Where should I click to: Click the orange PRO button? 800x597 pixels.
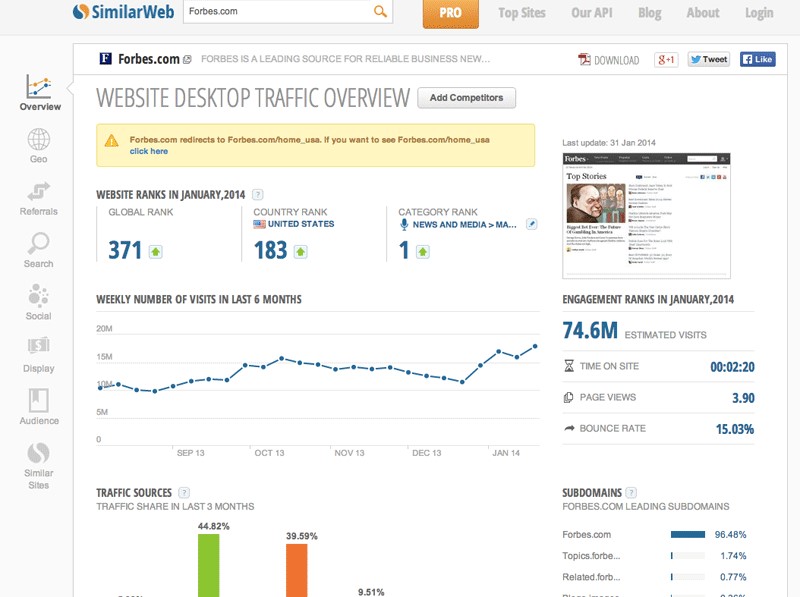(x=450, y=13)
